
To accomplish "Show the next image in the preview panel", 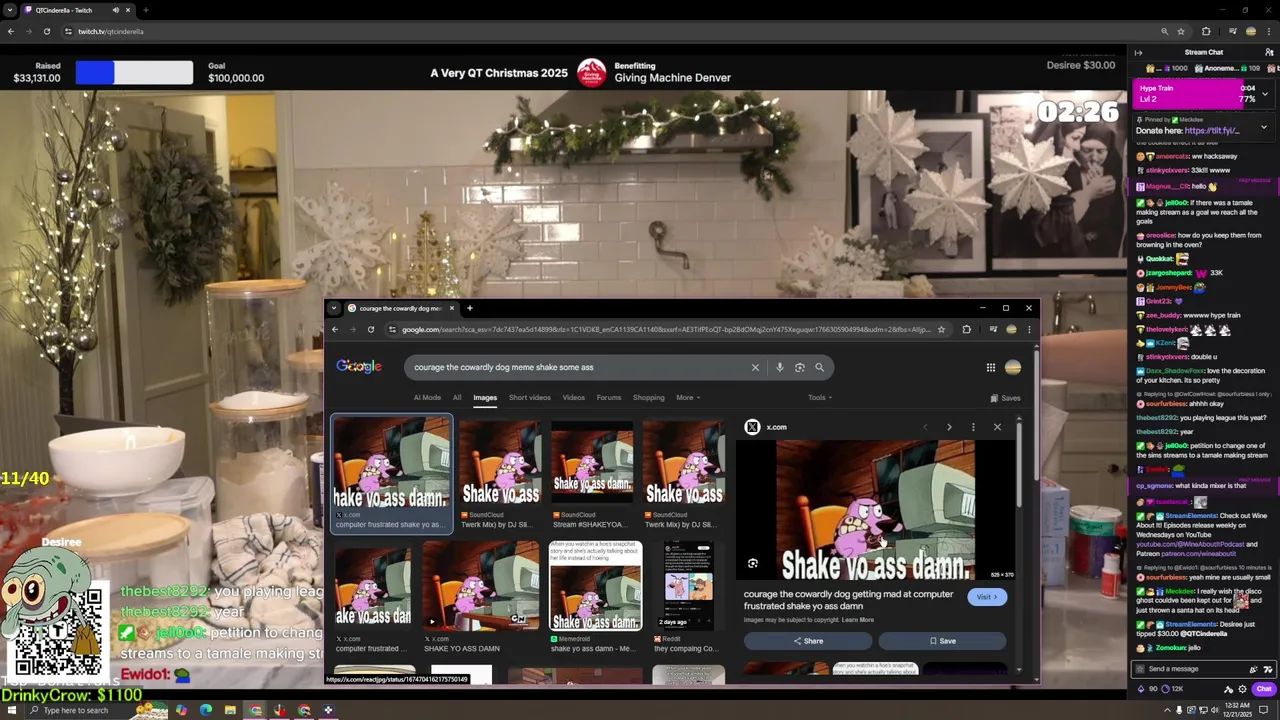I will click(949, 427).
